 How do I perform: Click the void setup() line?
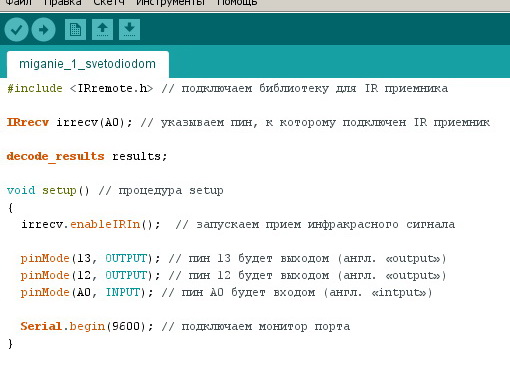115,190
